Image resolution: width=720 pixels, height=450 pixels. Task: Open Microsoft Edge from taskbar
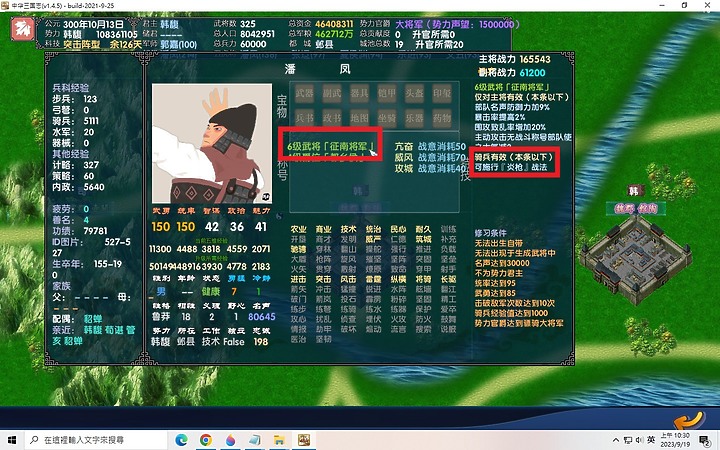click(181, 440)
